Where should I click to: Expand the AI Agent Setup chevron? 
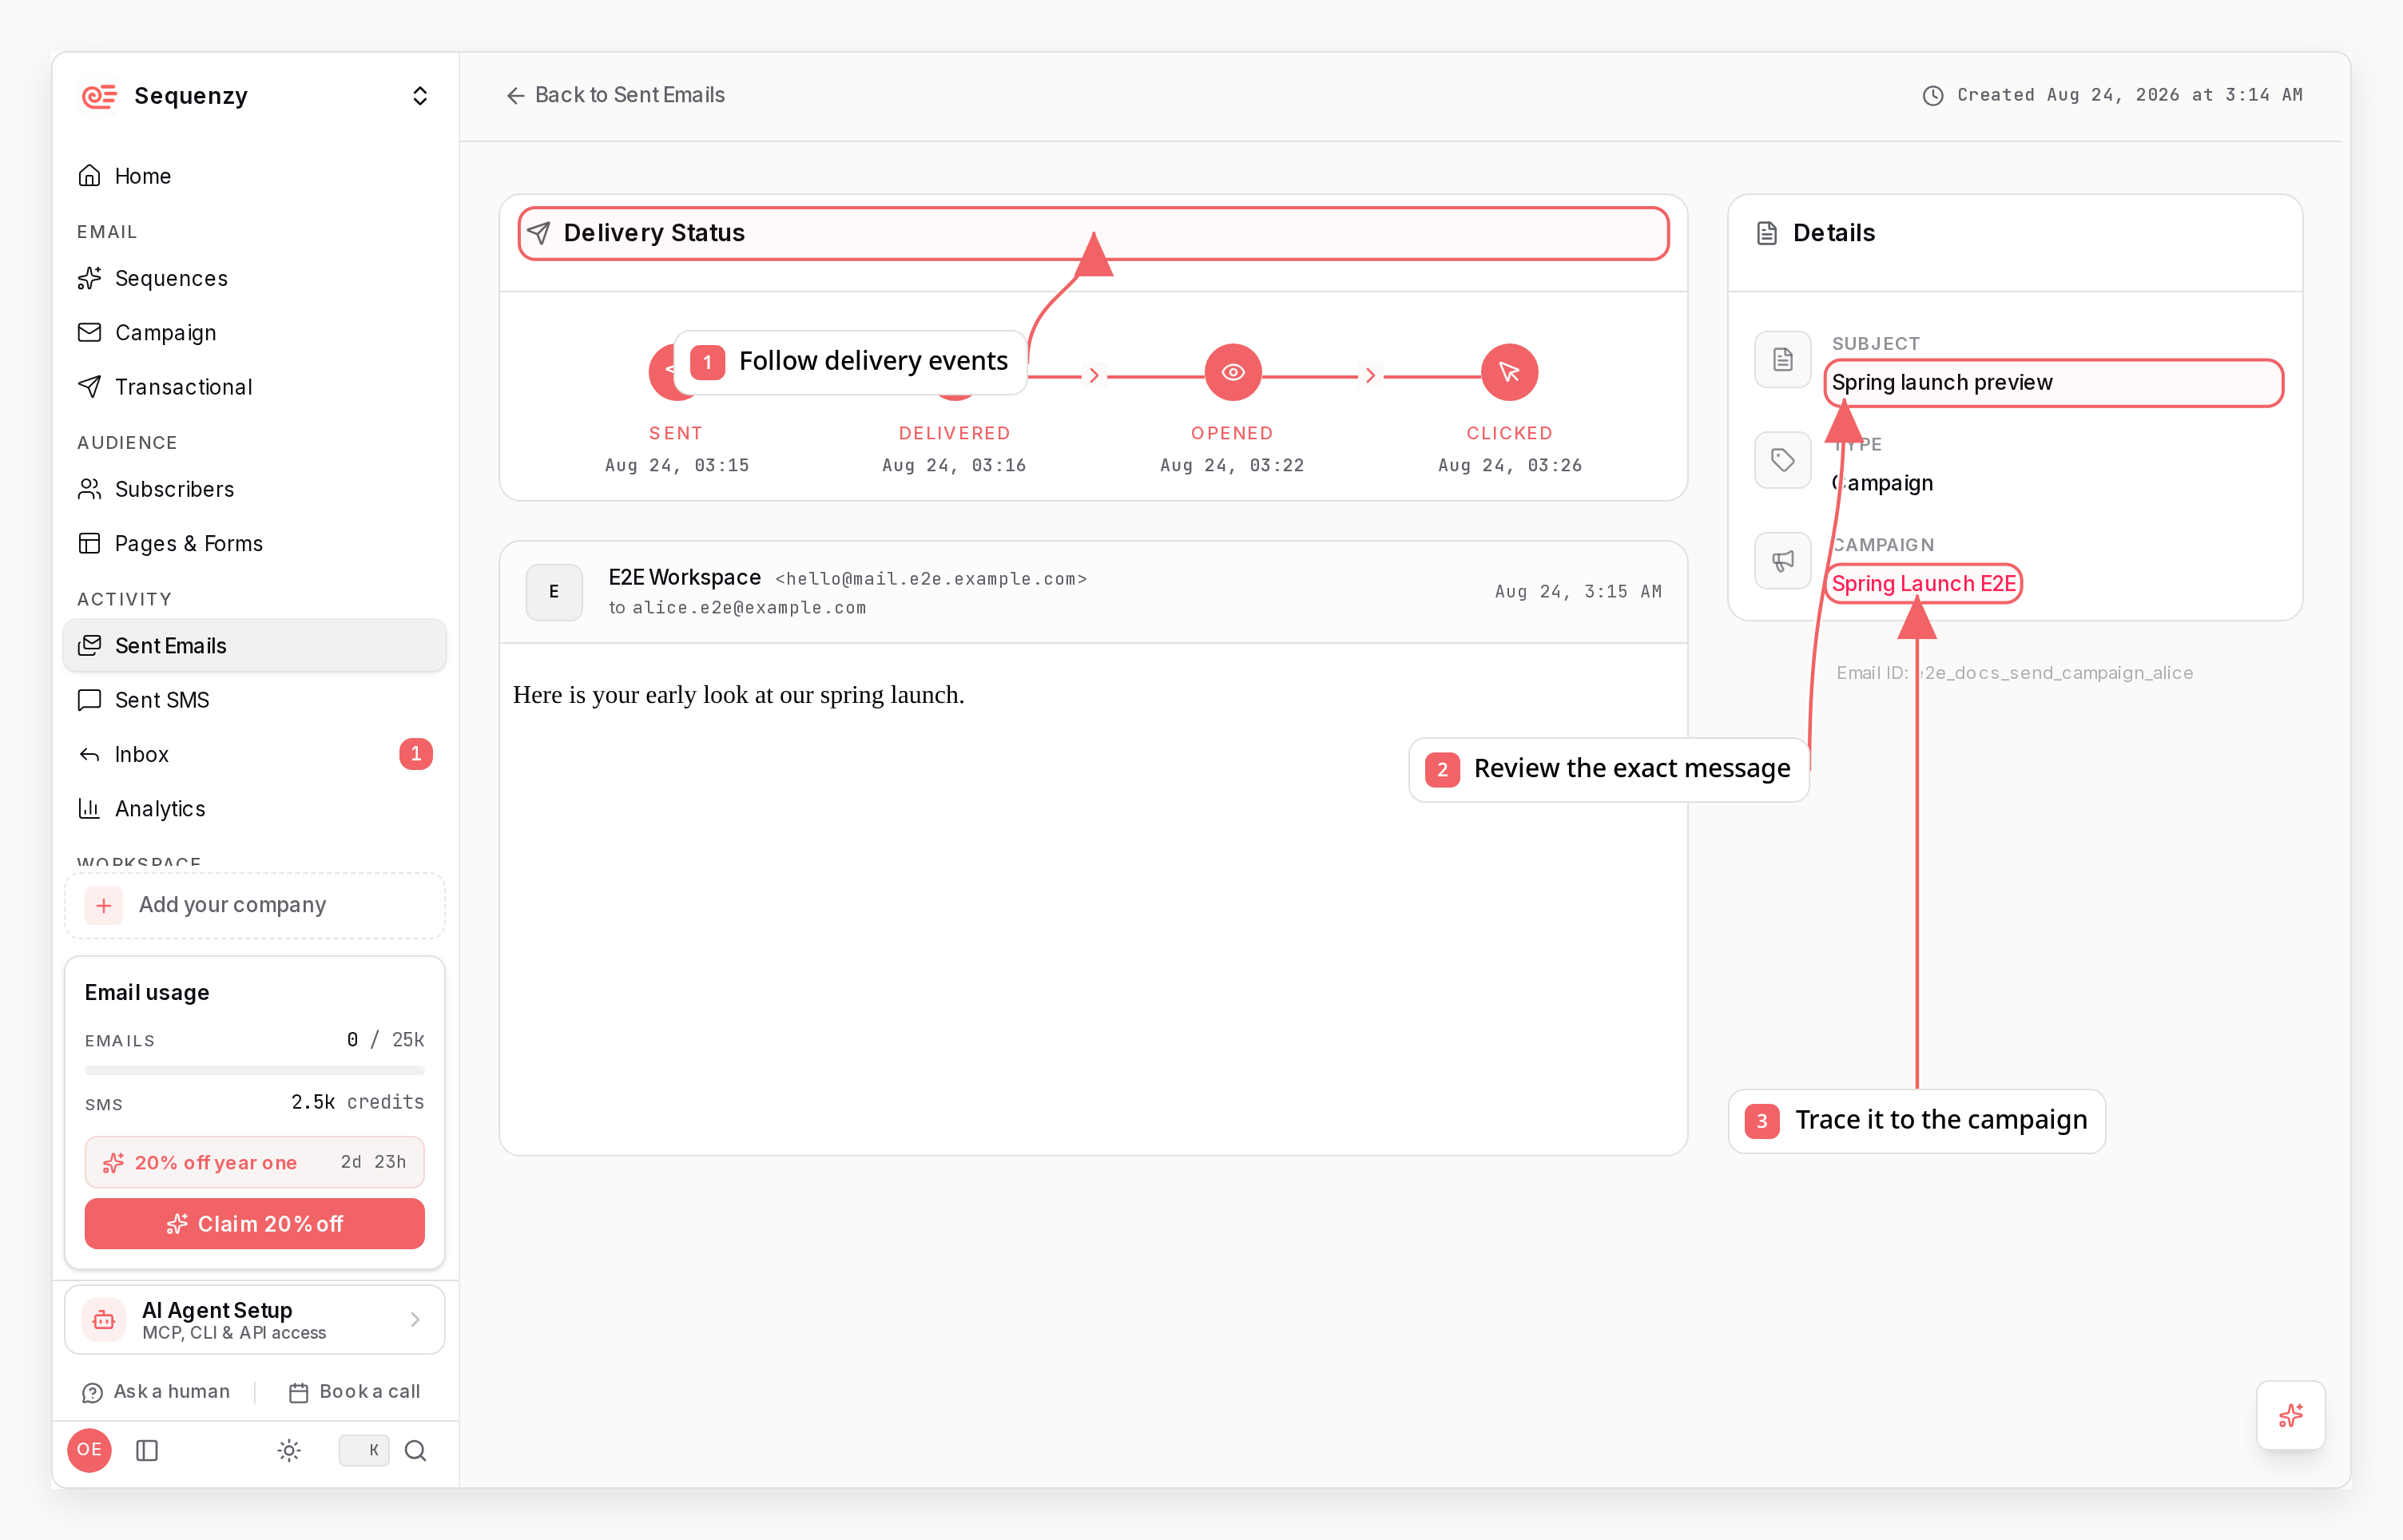[415, 1320]
